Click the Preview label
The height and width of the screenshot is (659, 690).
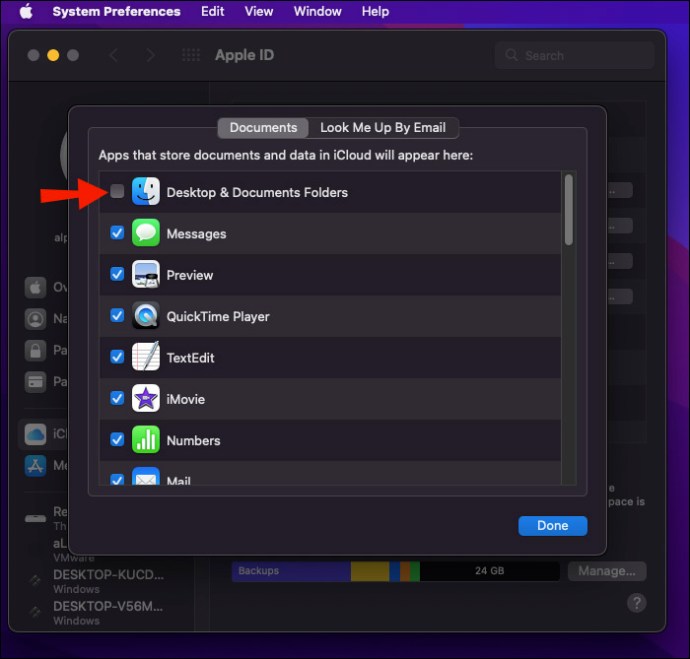(x=190, y=275)
